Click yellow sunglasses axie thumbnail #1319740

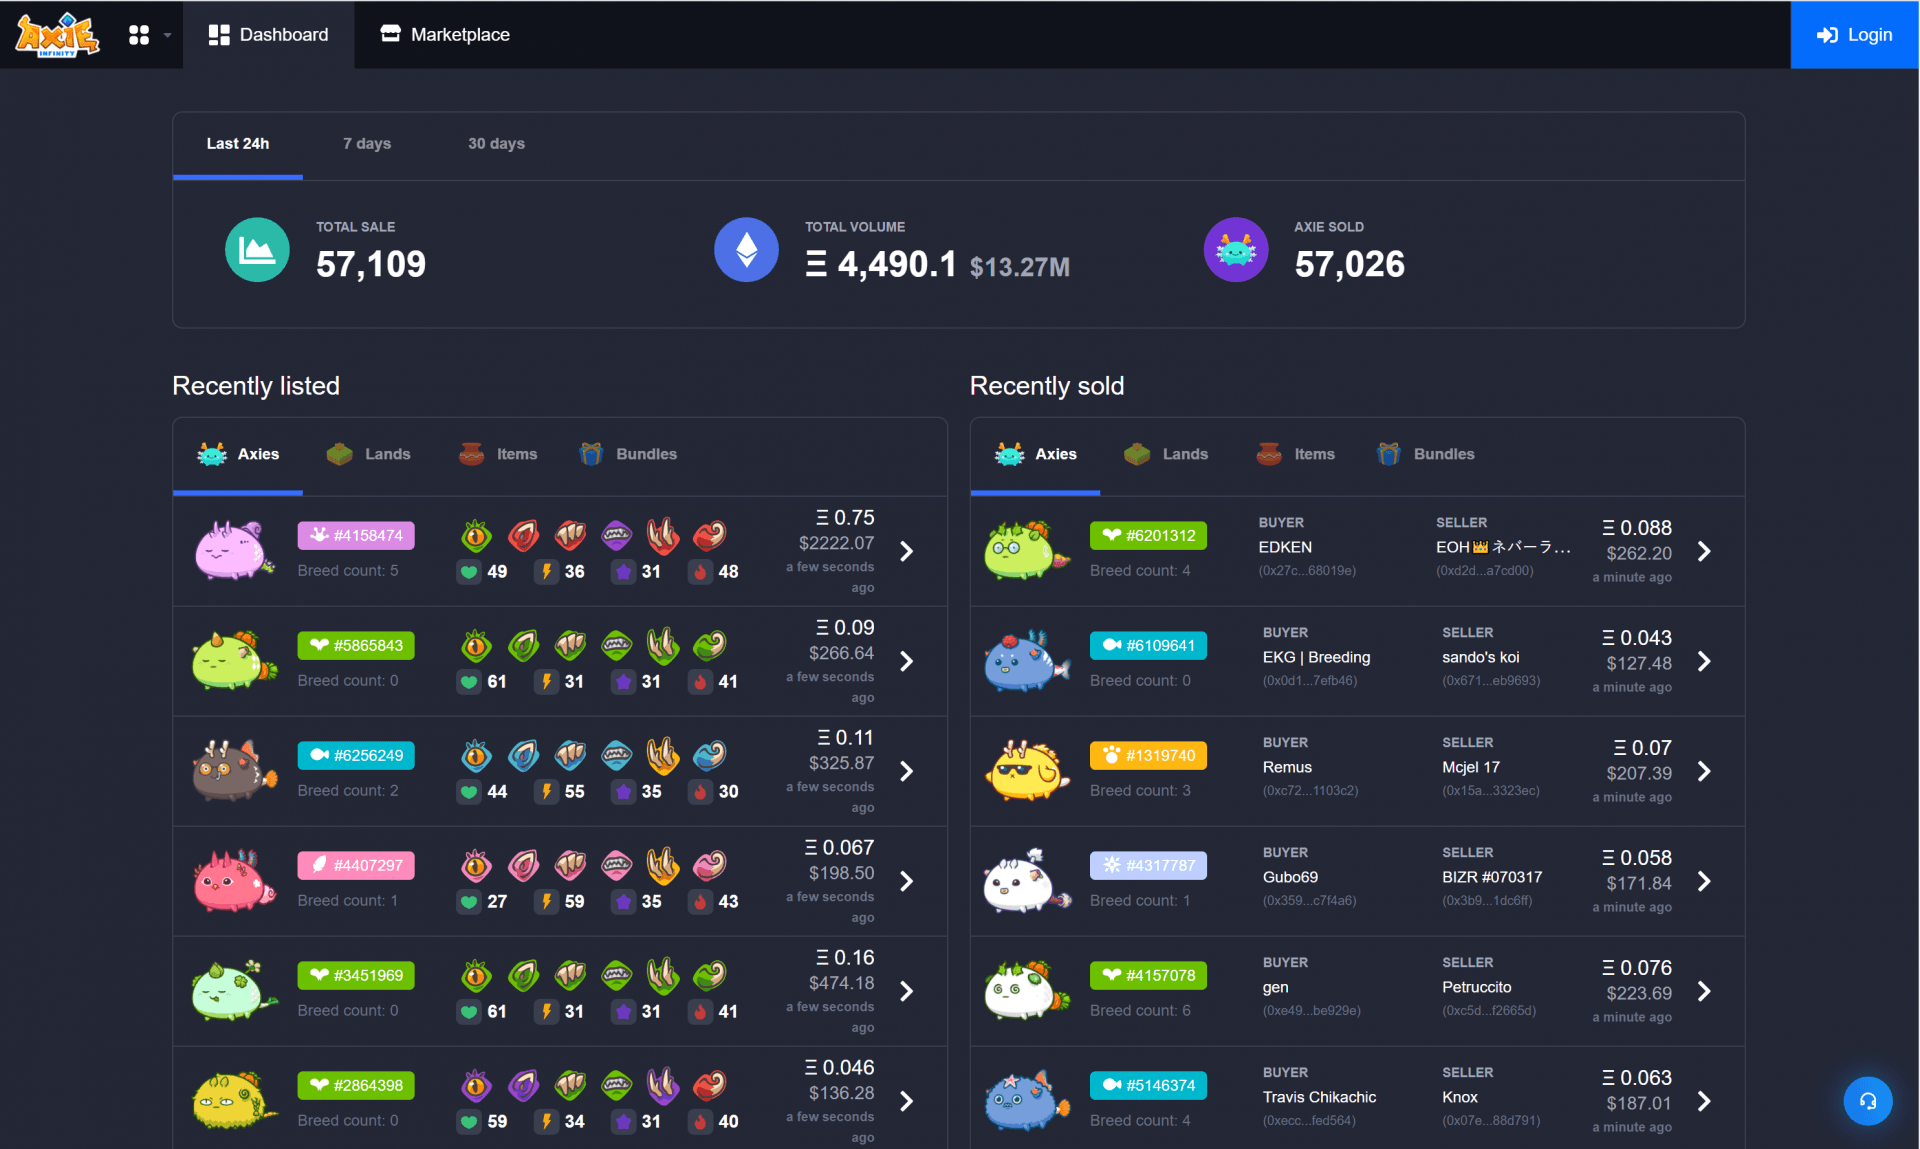point(1026,770)
